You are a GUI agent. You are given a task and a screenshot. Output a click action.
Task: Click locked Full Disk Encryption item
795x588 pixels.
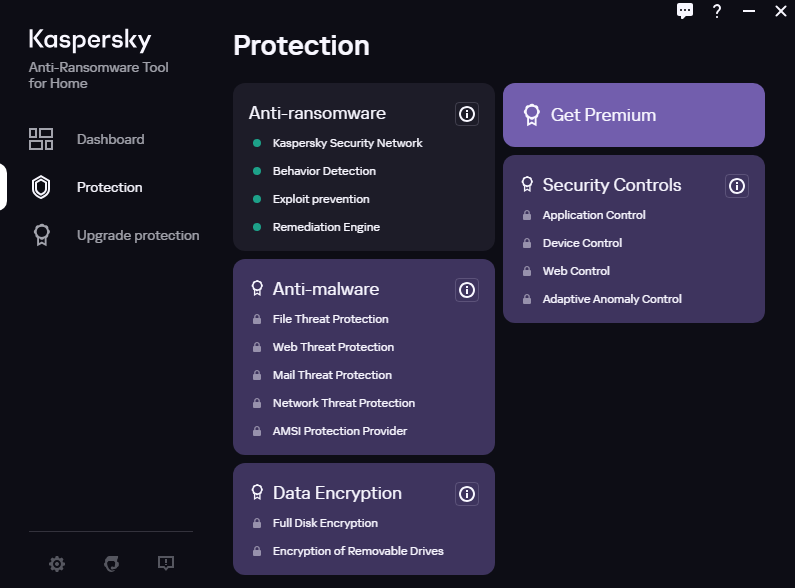(325, 523)
